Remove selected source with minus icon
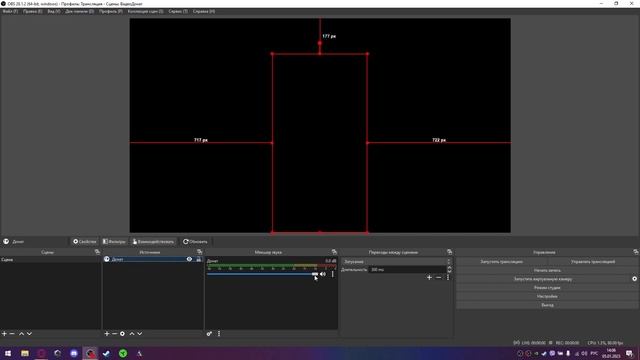The height and width of the screenshot is (360, 640). (115, 333)
